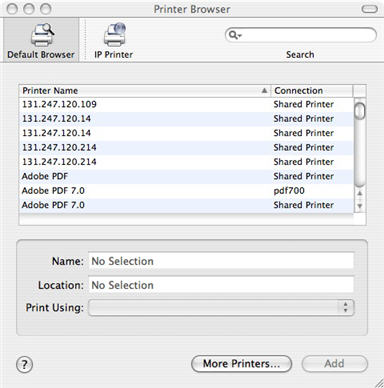This screenshot has height=388, width=384.
Task: Toggle toolbar with the pill button
Action: coord(369,9)
